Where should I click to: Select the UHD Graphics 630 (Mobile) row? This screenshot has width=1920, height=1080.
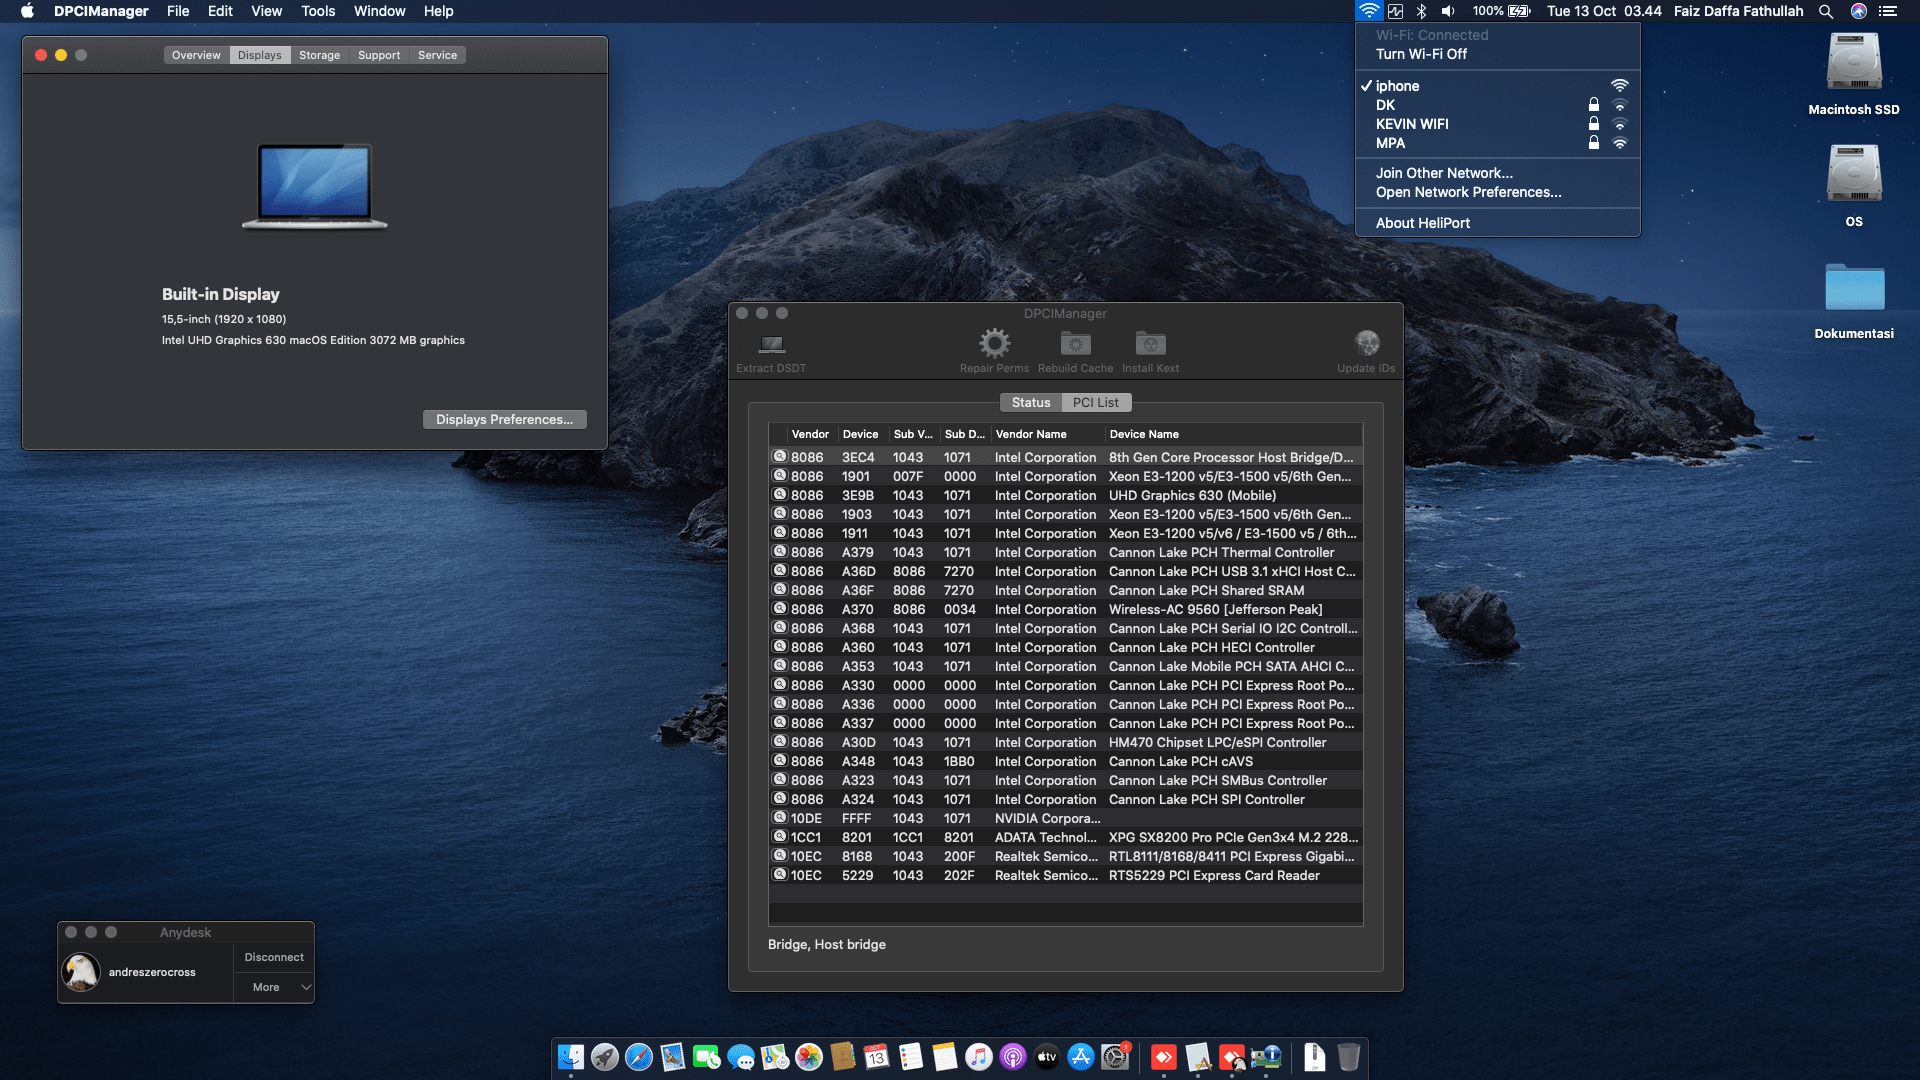pos(1065,495)
